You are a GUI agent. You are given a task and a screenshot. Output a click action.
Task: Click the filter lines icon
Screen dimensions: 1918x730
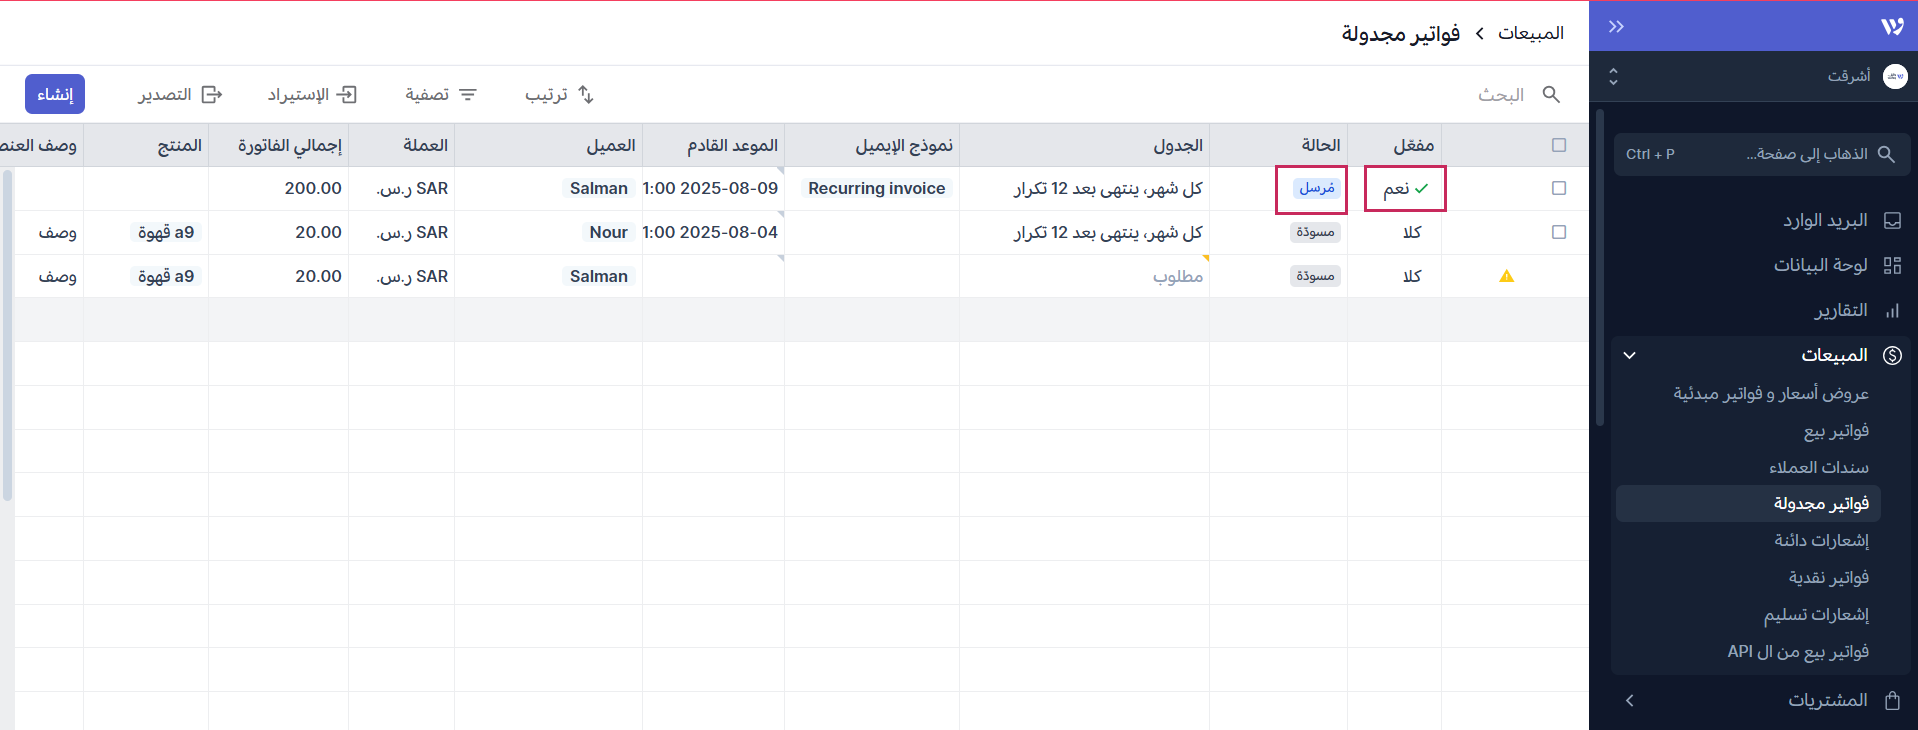click(x=468, y=94)
